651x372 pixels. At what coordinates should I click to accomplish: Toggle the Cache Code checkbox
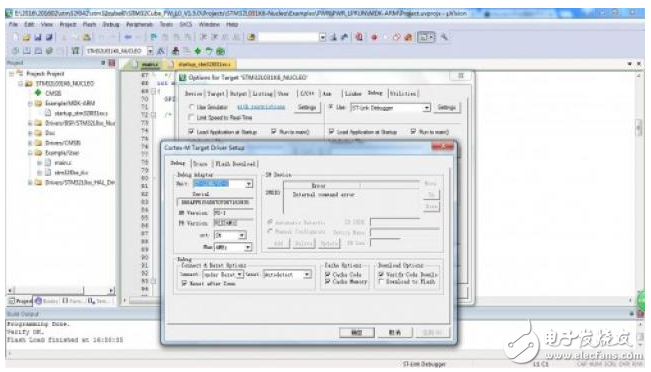click(328, 274)
